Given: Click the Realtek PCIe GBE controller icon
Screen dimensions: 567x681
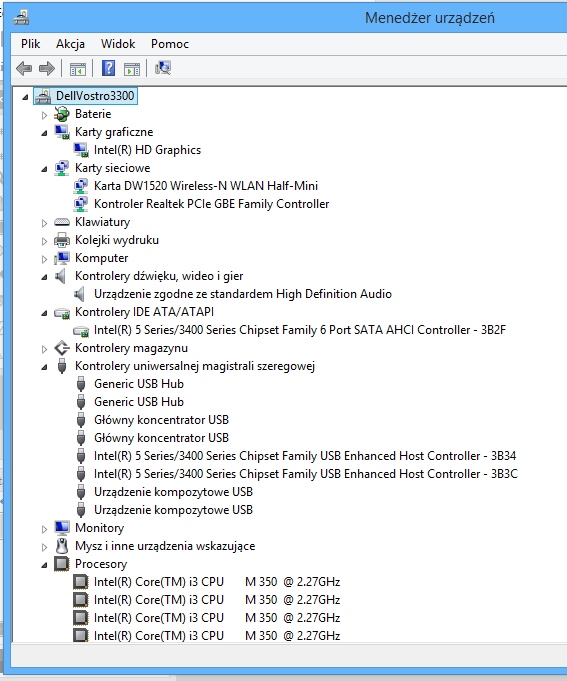Looking at the screenshot, I should (x=81, y=204).
